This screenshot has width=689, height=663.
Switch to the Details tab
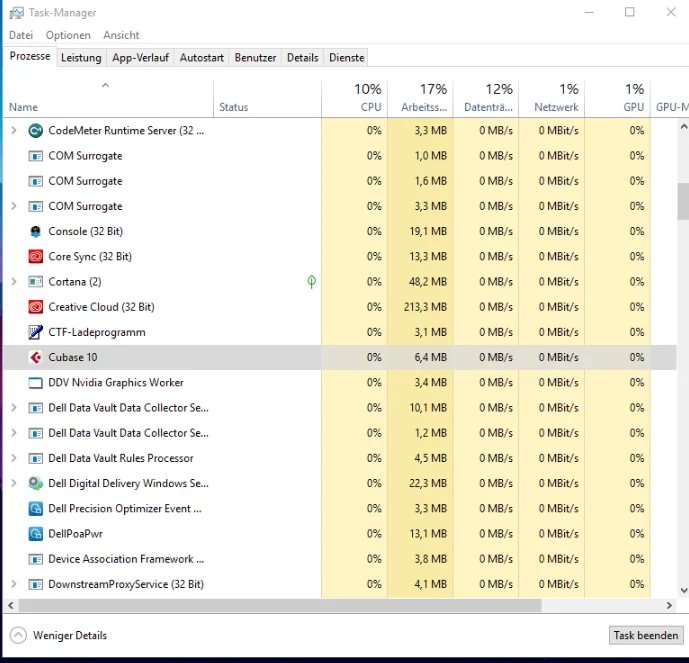[302, 58]
